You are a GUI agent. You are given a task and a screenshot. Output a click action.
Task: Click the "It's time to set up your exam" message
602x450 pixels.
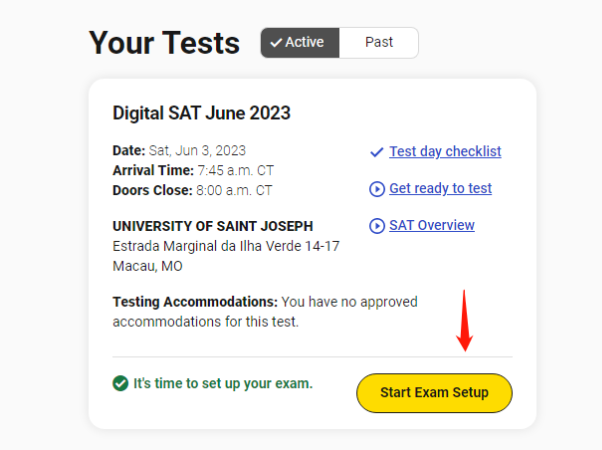[x=223, y=383]
